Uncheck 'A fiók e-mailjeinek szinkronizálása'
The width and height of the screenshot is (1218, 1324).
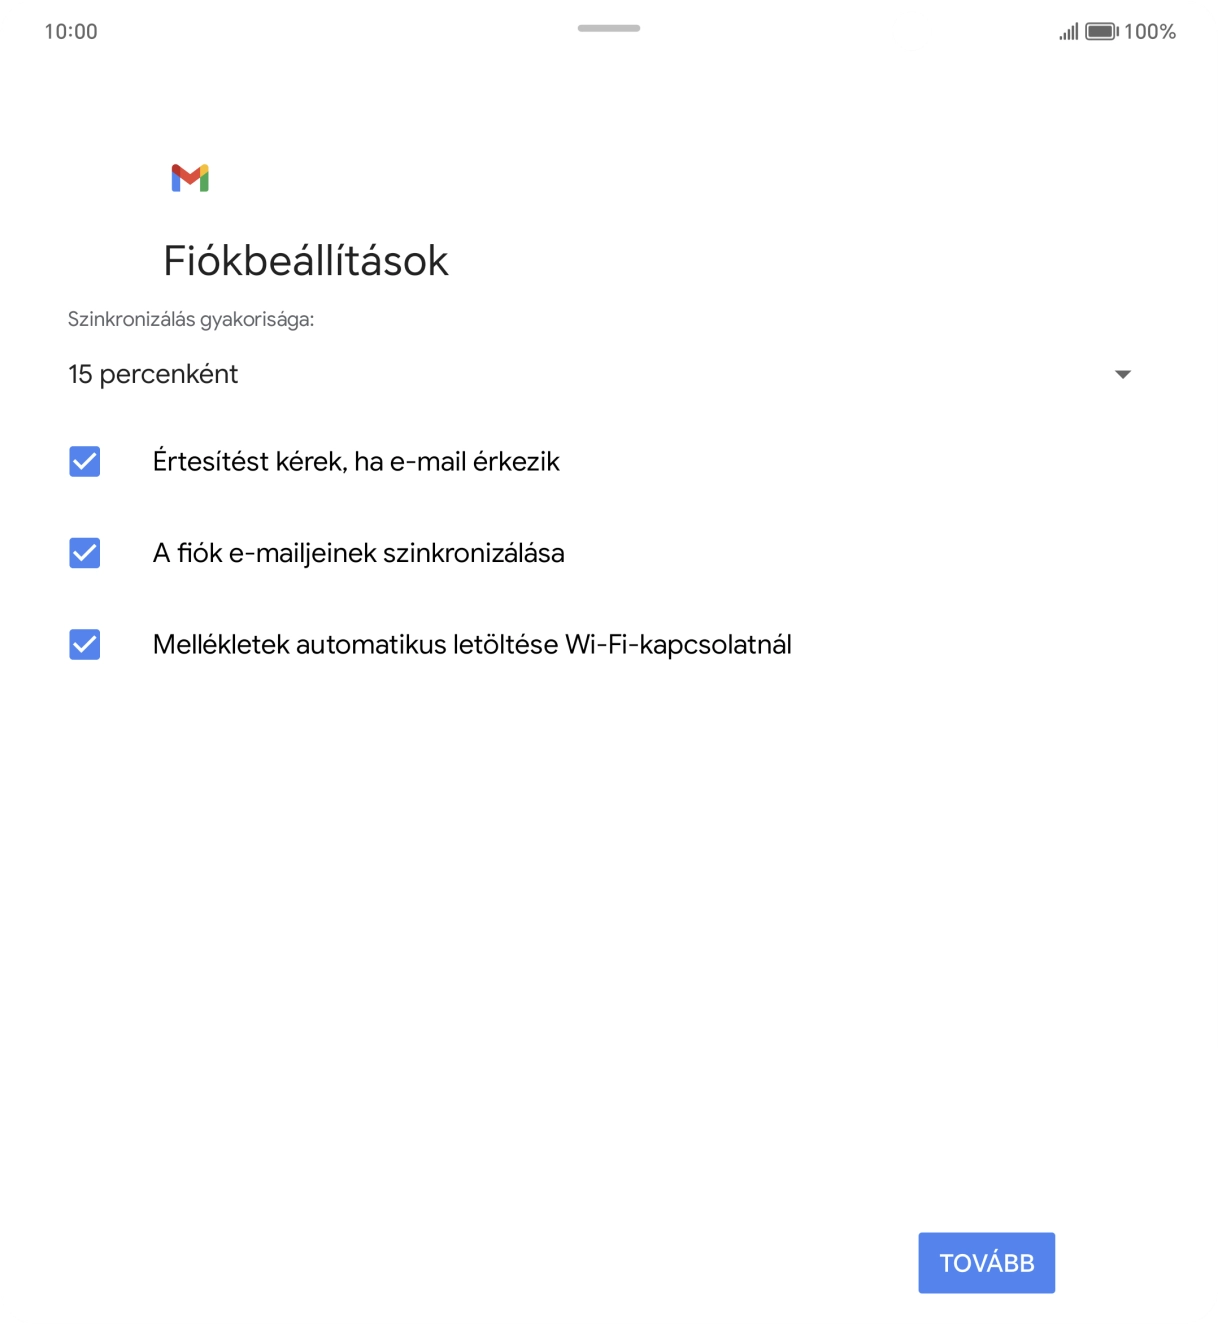(x=84, y=552)
